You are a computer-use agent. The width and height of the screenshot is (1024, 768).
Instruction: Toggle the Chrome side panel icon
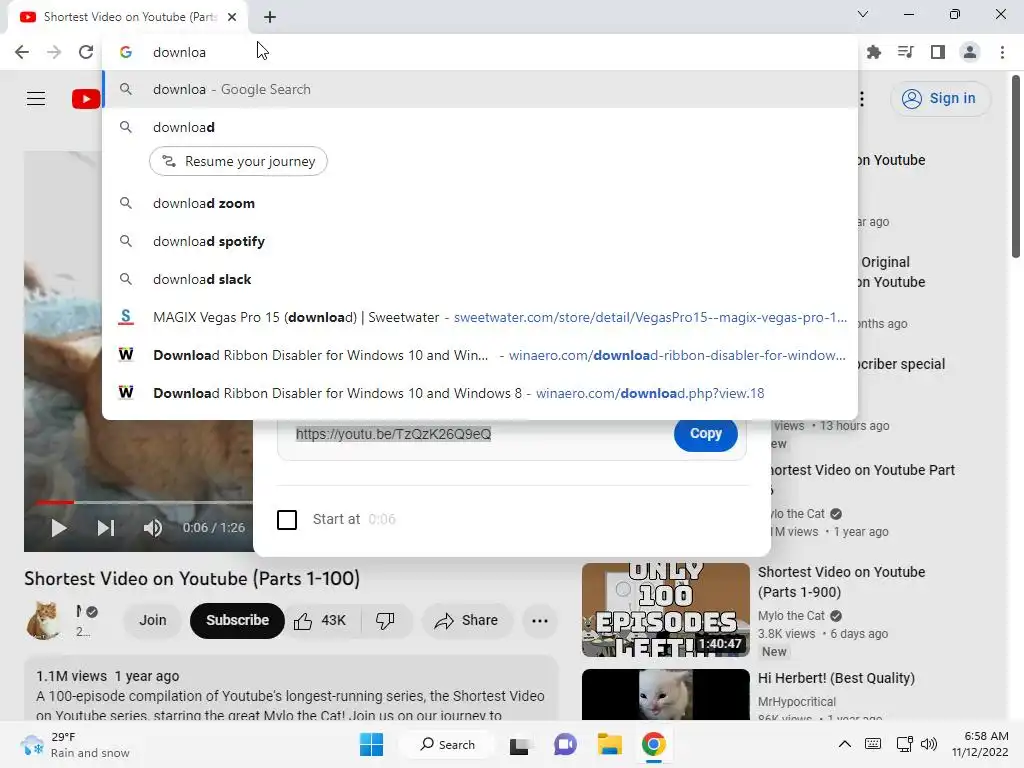click(938, 52)
